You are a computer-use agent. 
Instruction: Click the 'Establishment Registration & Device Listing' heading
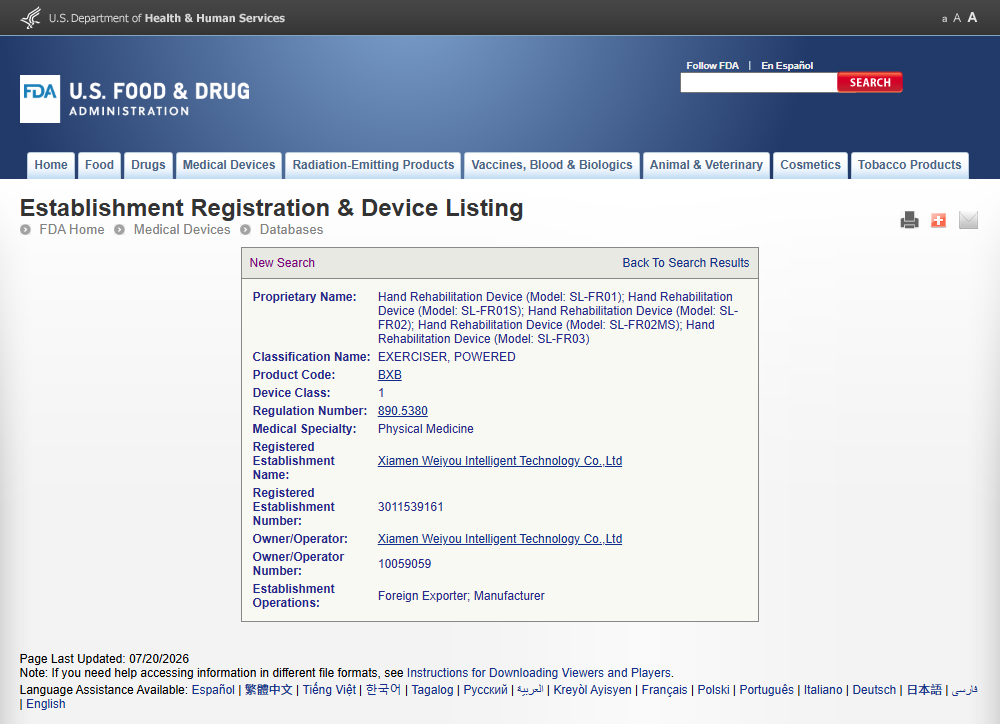pos(272,208)
